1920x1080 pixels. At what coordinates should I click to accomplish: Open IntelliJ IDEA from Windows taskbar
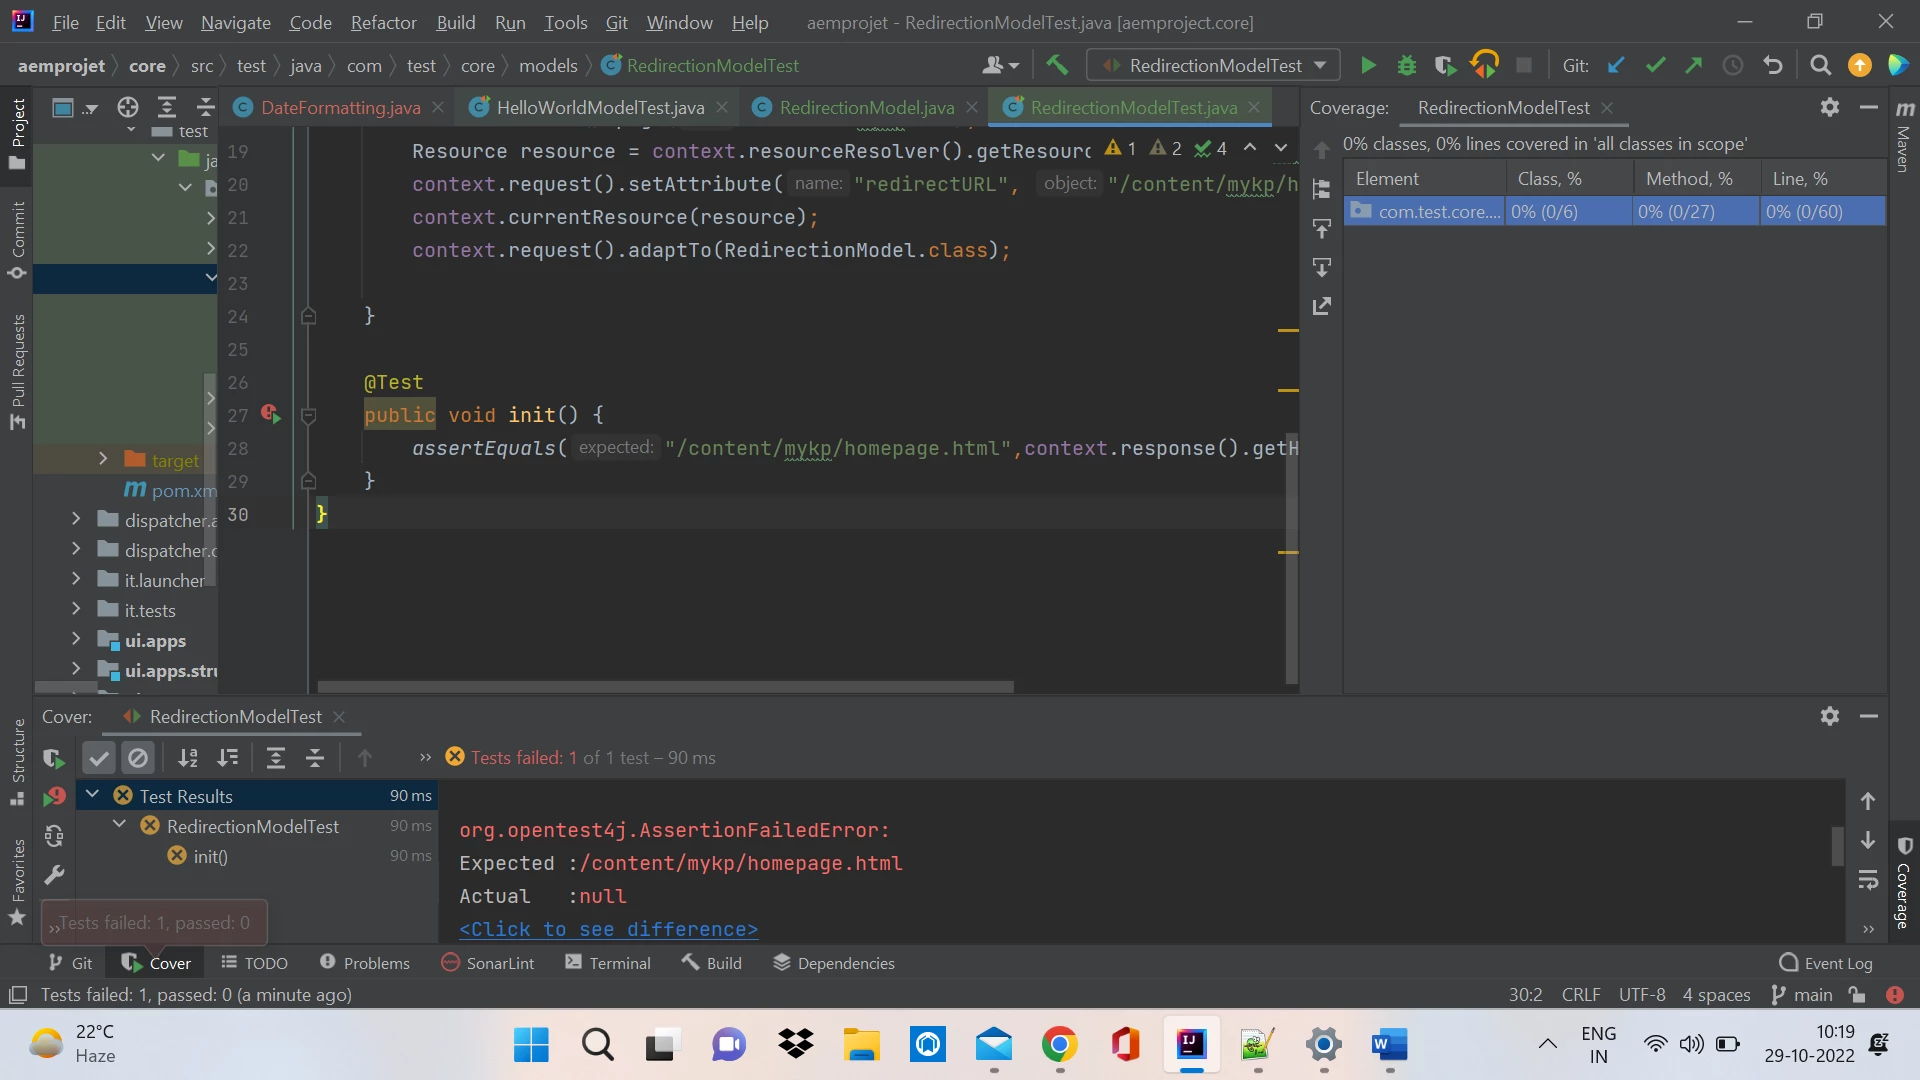click(1191, 1045)
